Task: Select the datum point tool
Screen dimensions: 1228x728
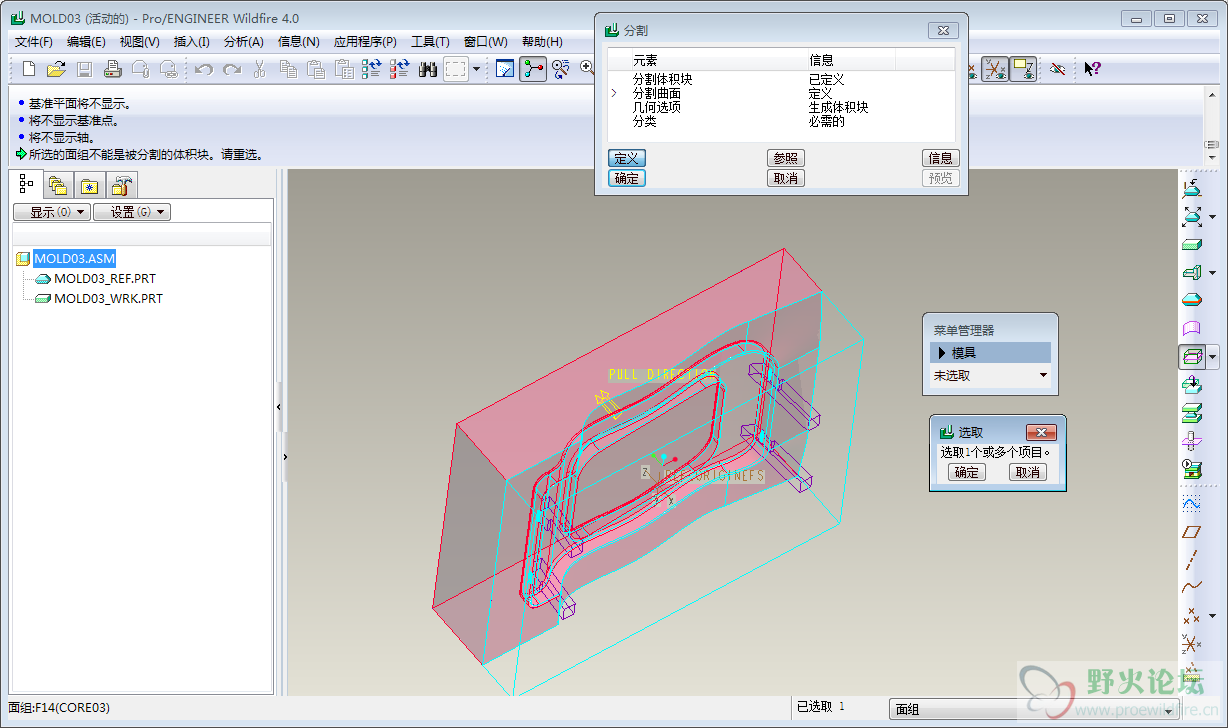Action: (x=1192, y=615)
